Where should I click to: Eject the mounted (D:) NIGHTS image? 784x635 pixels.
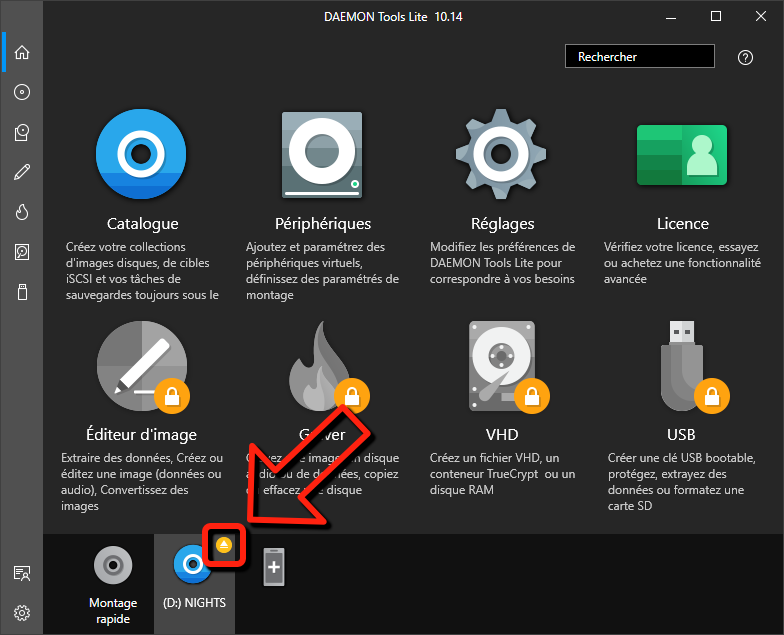pyautogui.click(x=224, y=545)
